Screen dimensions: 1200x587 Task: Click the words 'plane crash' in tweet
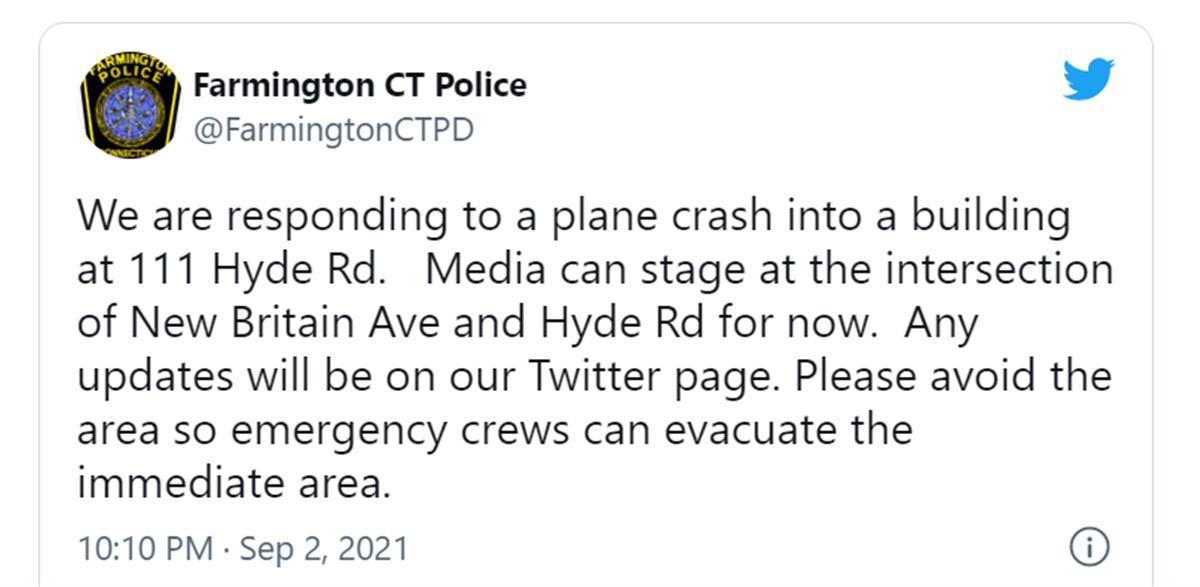pyautogui.click(x=592, y=217)
